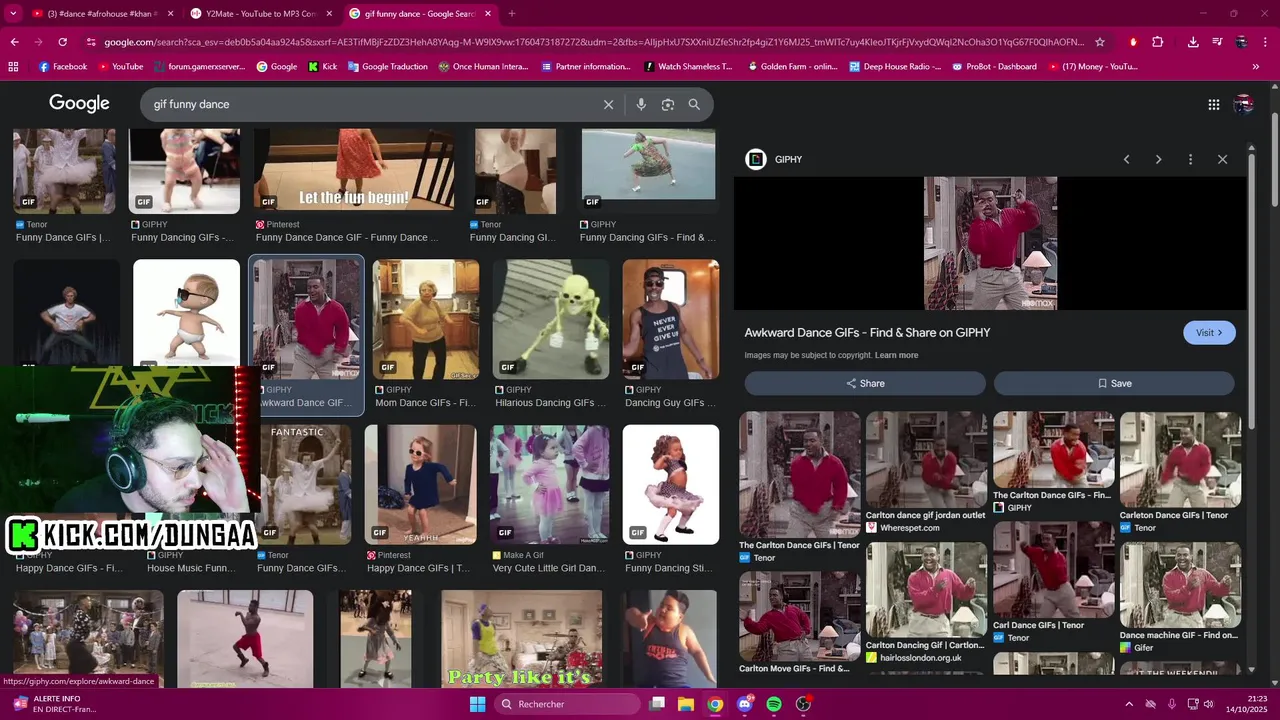Open Discord from the taskbar

(x=745, y=704)
